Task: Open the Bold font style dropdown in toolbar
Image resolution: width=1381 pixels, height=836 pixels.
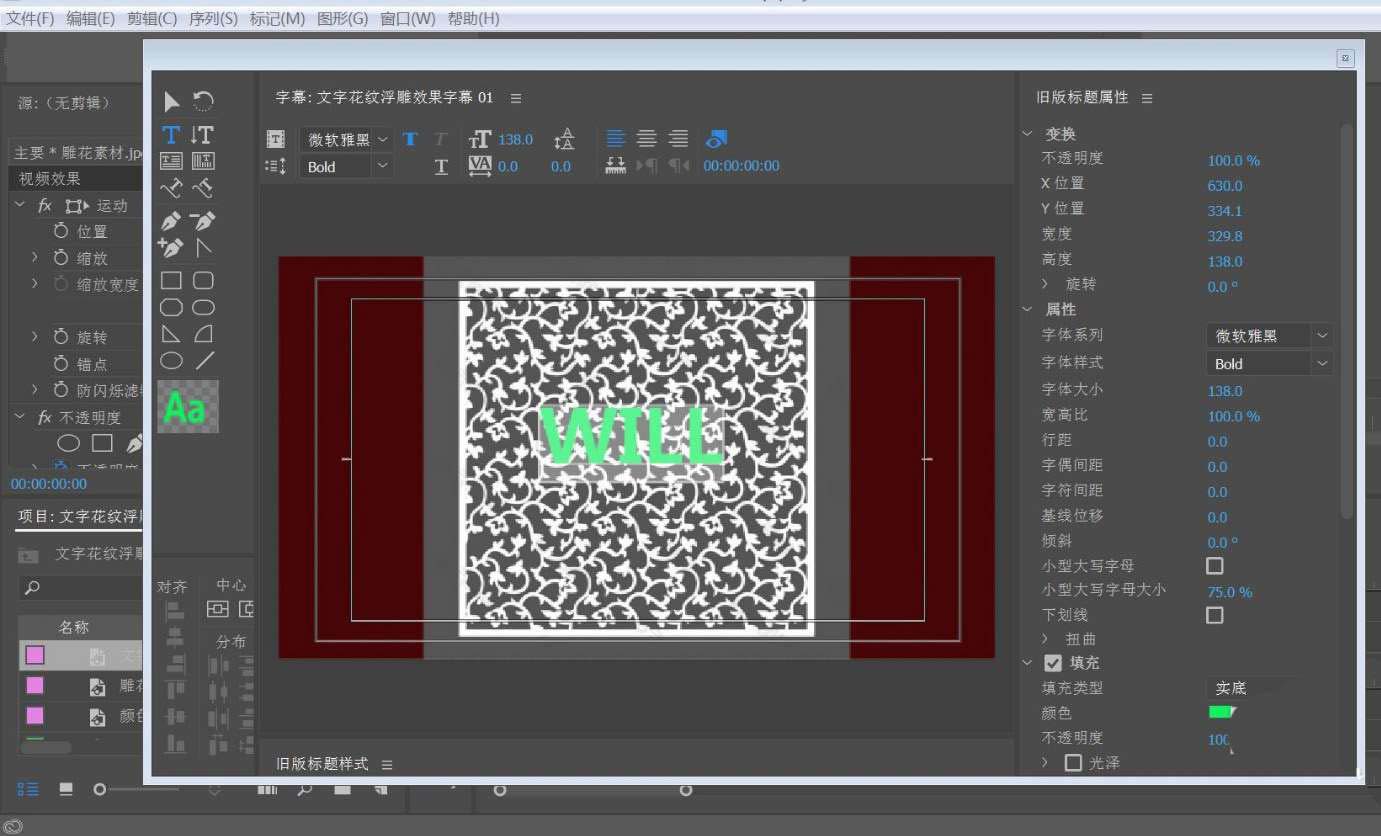Action: (x=381, y=167)
